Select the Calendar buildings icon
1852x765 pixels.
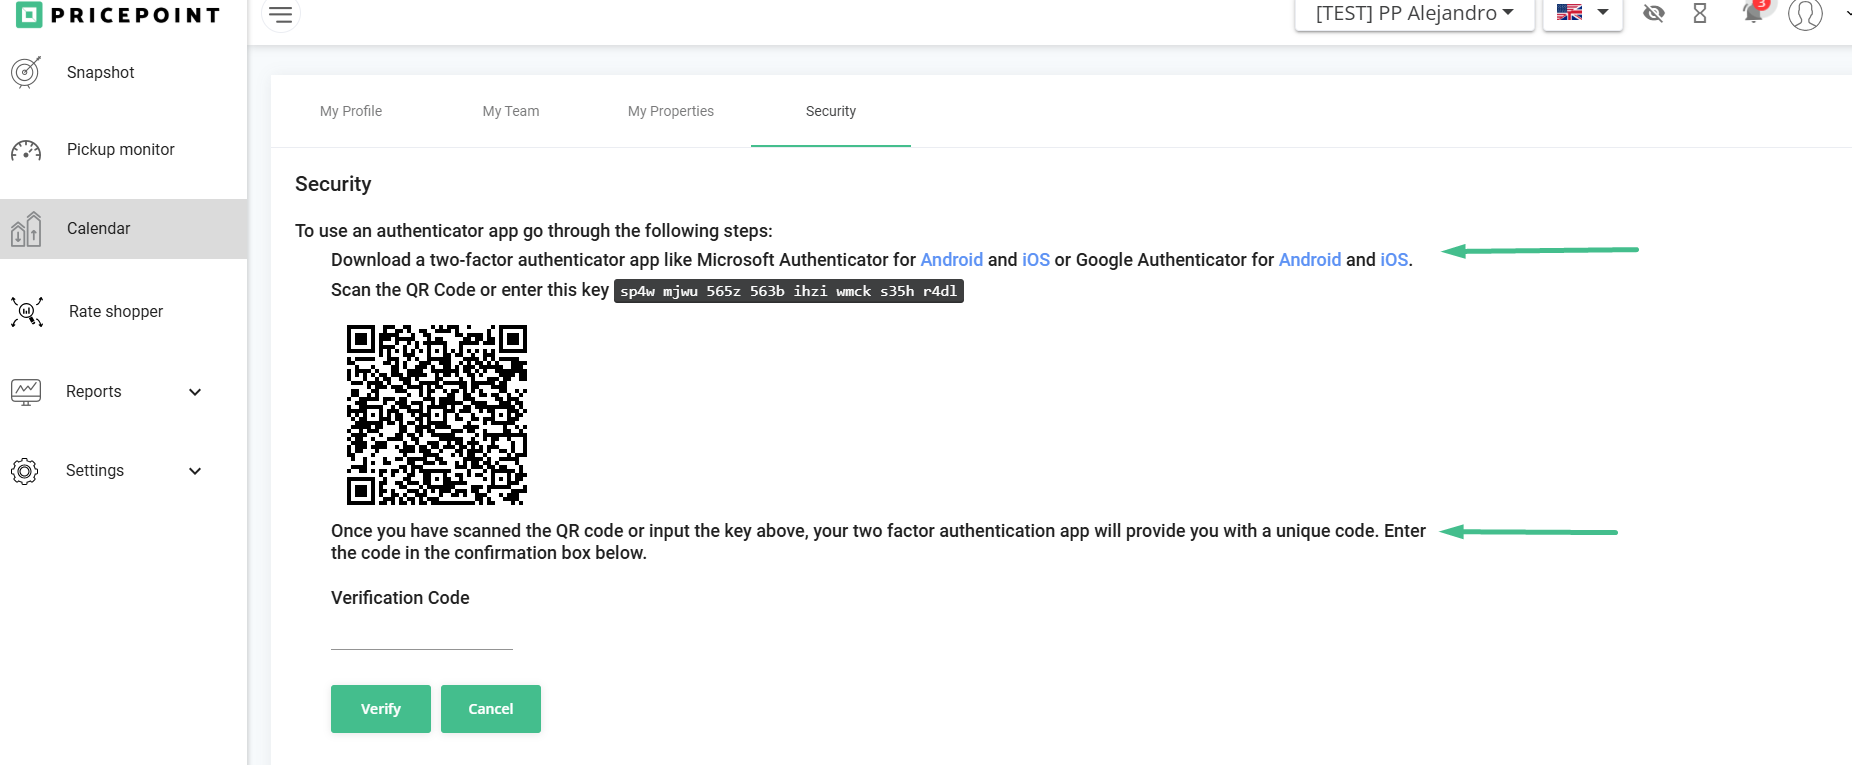click(26, 229)
